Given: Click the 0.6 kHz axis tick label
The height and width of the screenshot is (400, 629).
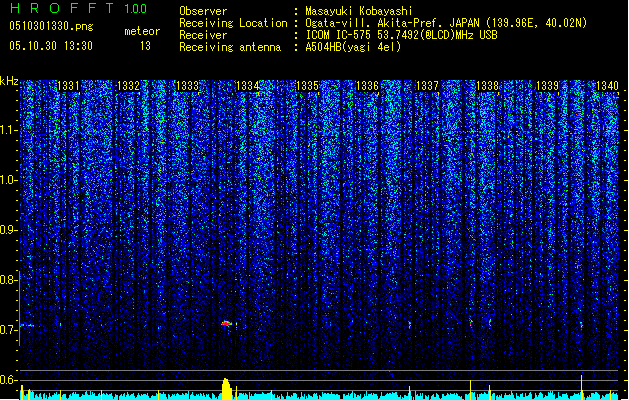Looking at the screenshot, I should point(8,380).
